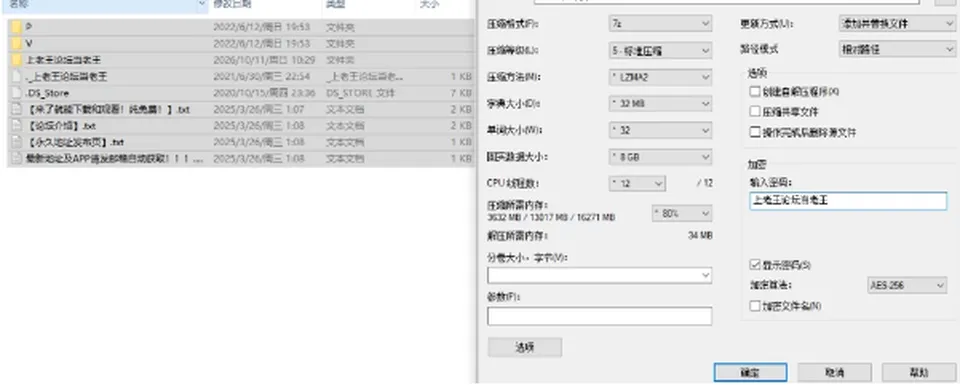Click the .DS_Store file icon

(17, 93)
